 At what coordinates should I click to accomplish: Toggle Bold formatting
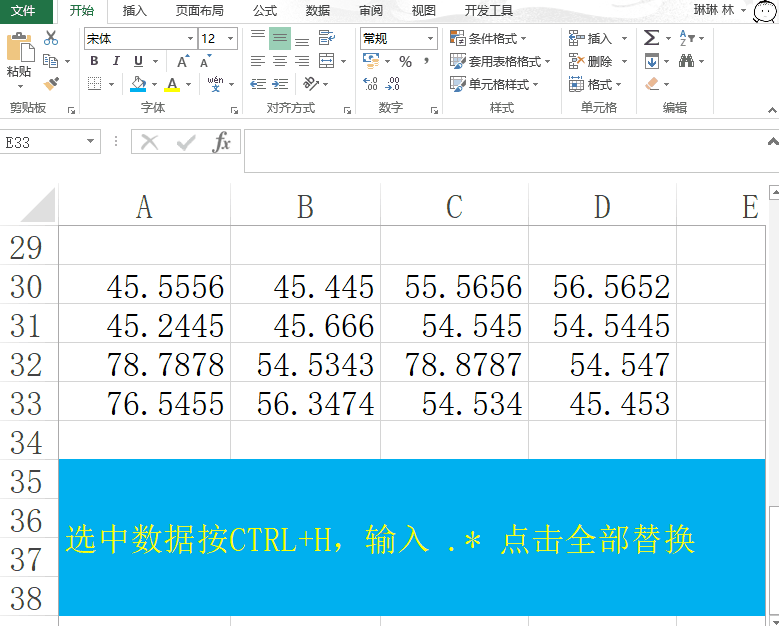(x=94, y=61)
